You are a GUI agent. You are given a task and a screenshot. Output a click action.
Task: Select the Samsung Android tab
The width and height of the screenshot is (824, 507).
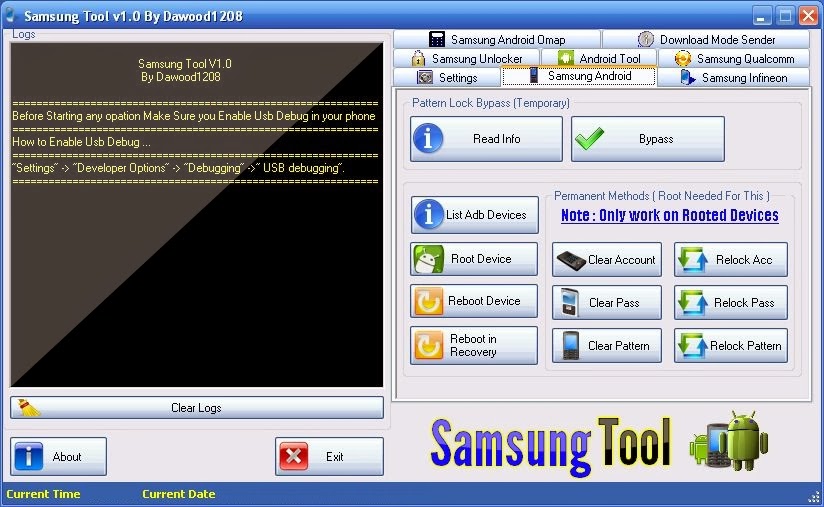coord(579,76)
